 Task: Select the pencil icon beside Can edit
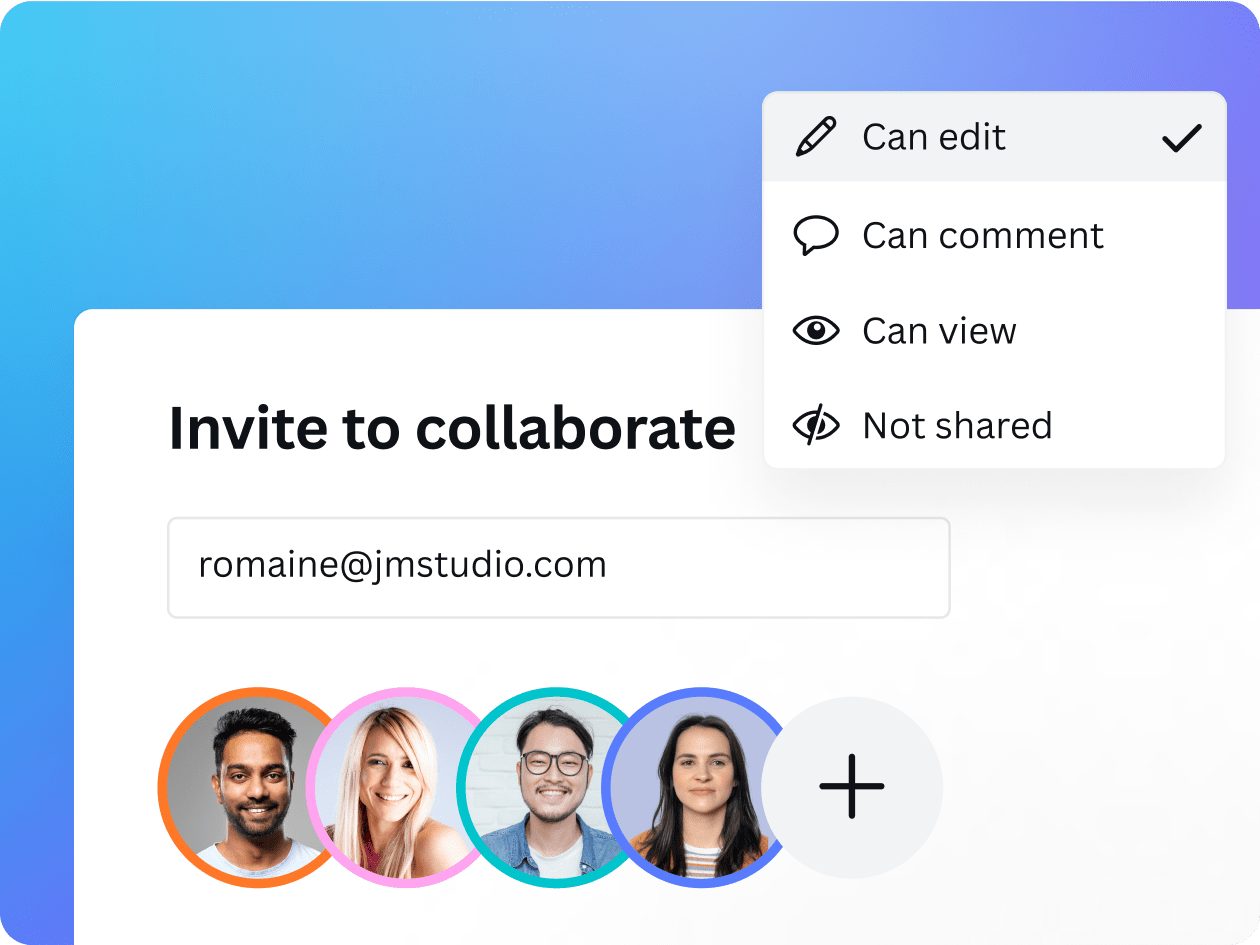tap(817, 136)
